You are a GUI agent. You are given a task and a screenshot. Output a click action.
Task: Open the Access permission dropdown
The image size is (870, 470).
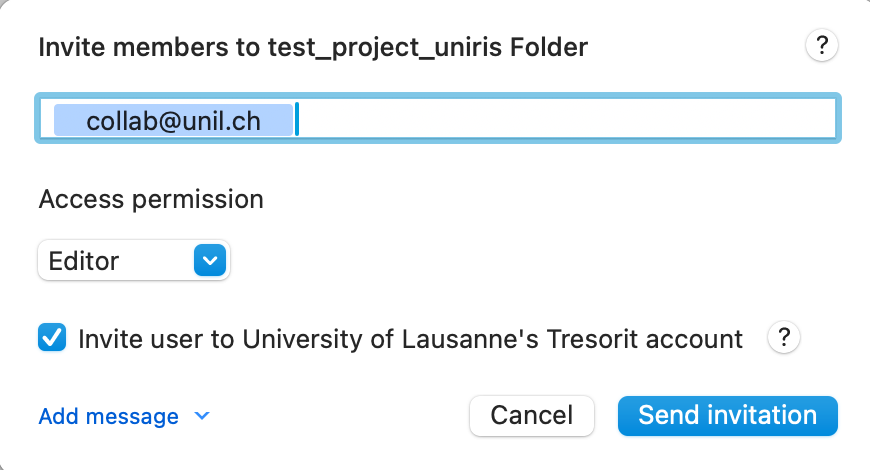click(x=134, y=261)
